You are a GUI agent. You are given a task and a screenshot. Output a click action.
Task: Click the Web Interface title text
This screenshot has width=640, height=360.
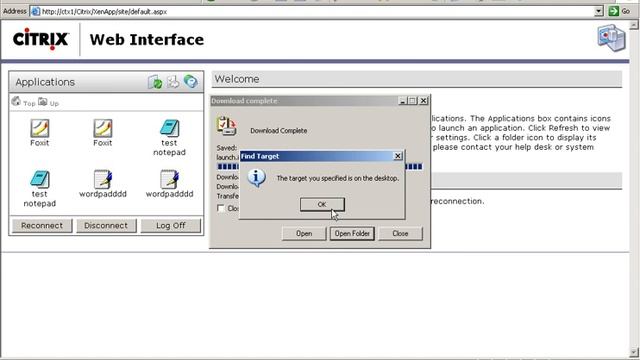(147, 40)
